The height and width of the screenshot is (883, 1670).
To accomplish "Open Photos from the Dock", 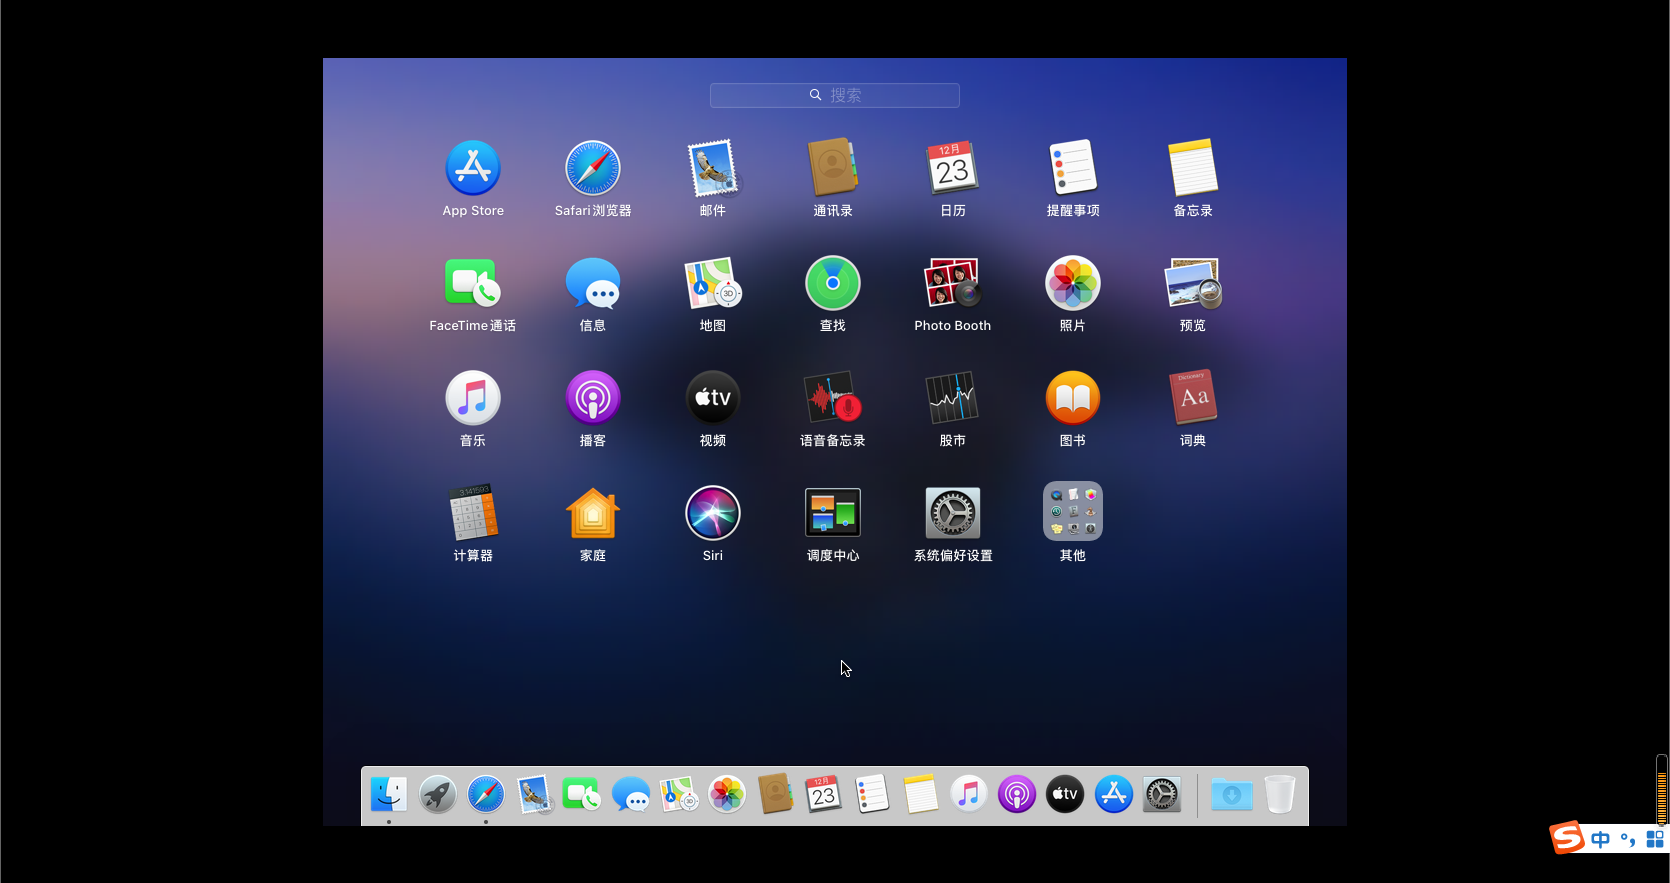I will 727,795.
